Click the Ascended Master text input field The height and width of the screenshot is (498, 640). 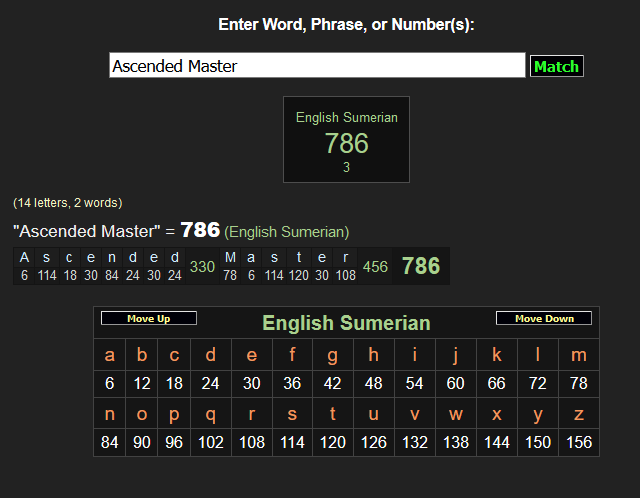coord(317,66)
